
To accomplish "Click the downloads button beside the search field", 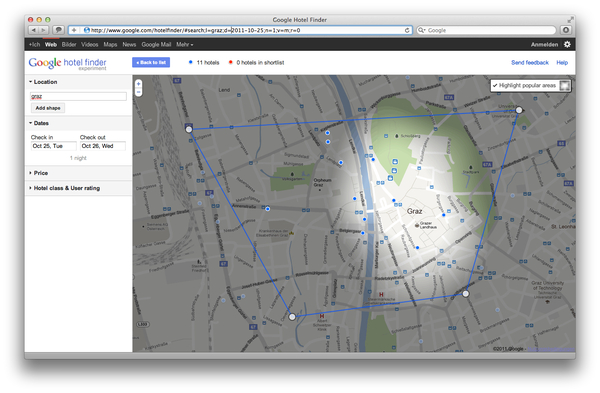I will (566, 30).
